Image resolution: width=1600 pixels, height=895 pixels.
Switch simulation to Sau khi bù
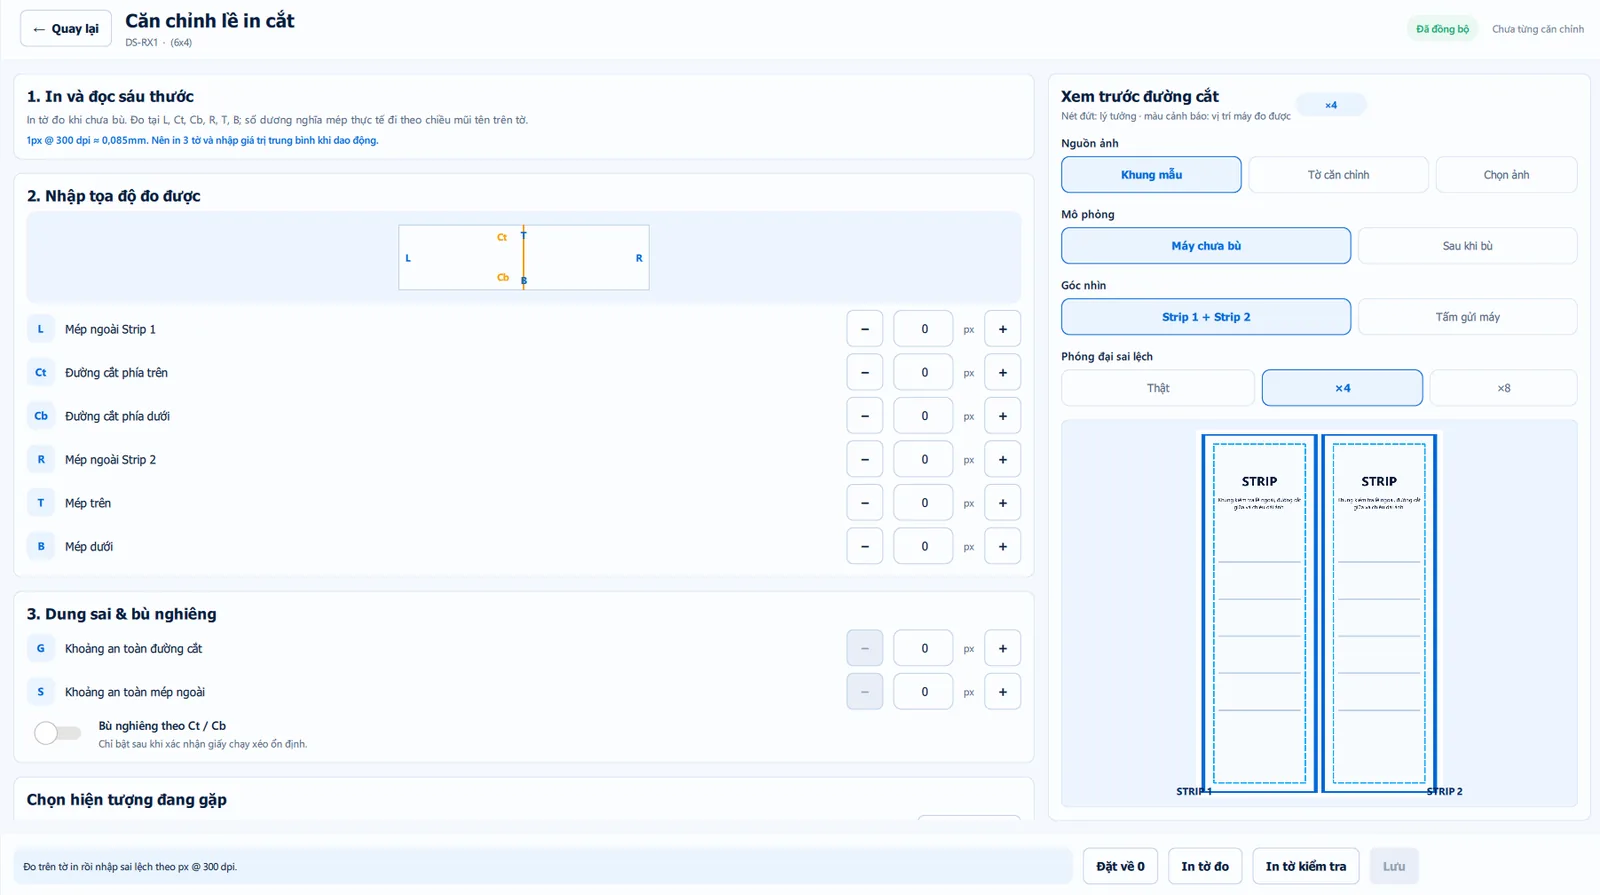[x=1467, y=246]
